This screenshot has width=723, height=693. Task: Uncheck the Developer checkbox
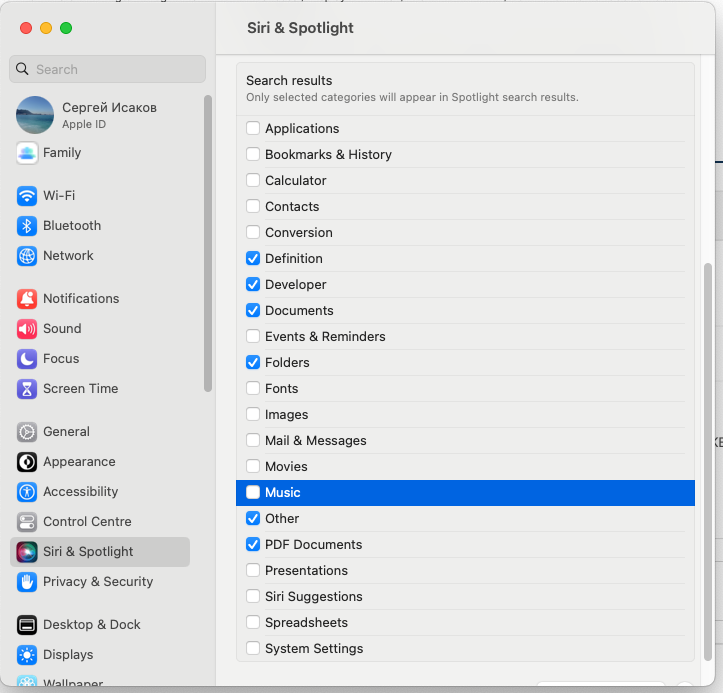253,284
